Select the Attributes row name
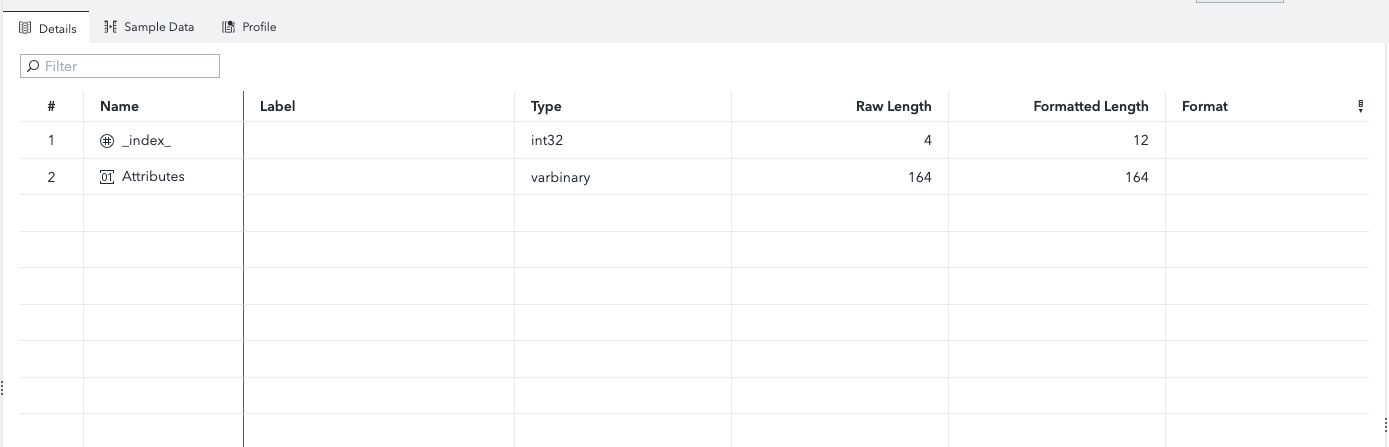This screenshot has width=1389, height=447. (x=153, y=177)
